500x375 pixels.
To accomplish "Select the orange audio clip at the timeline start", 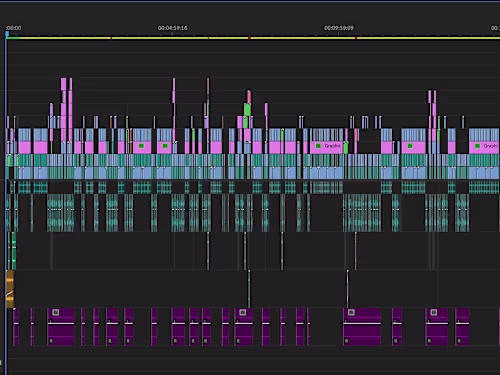I will point(10,289).
